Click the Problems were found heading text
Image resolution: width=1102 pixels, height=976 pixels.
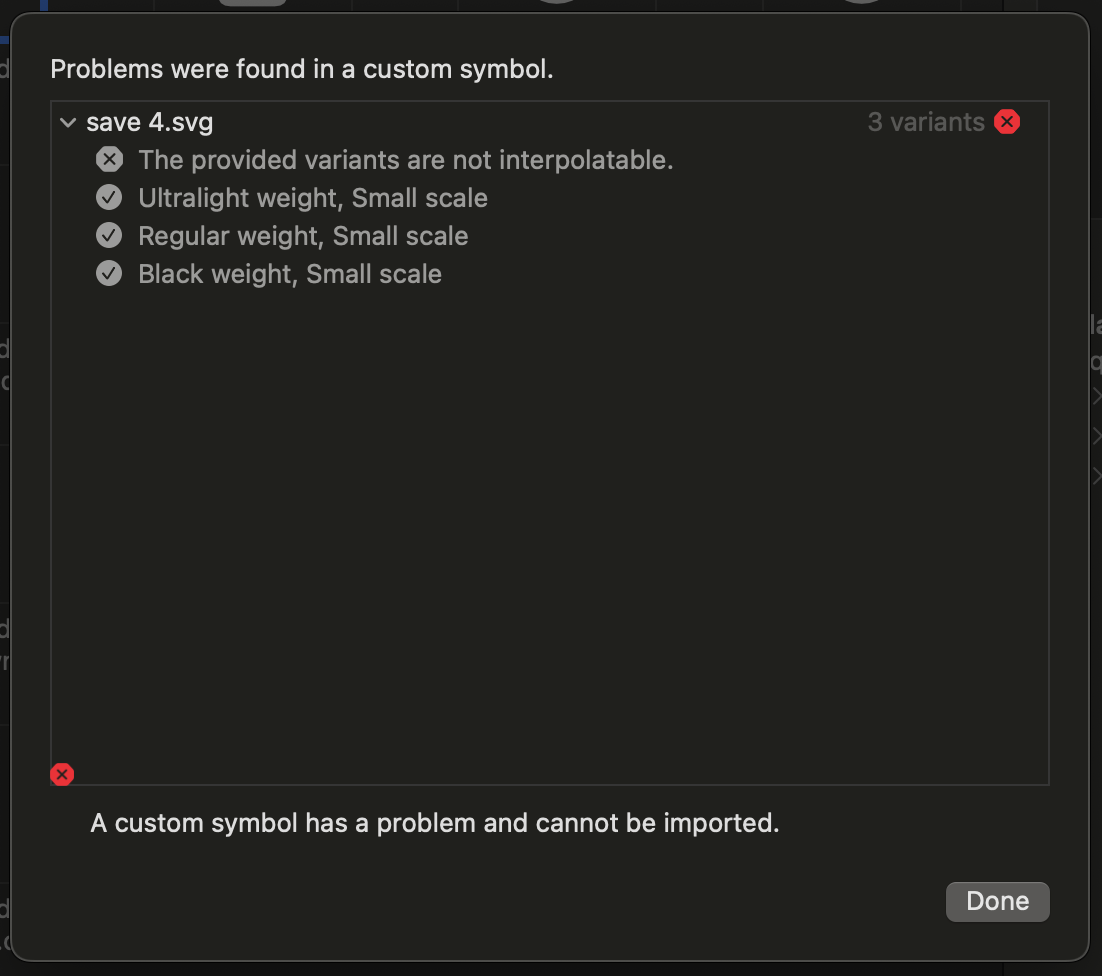pyautogui.click(x=302, y=69)
